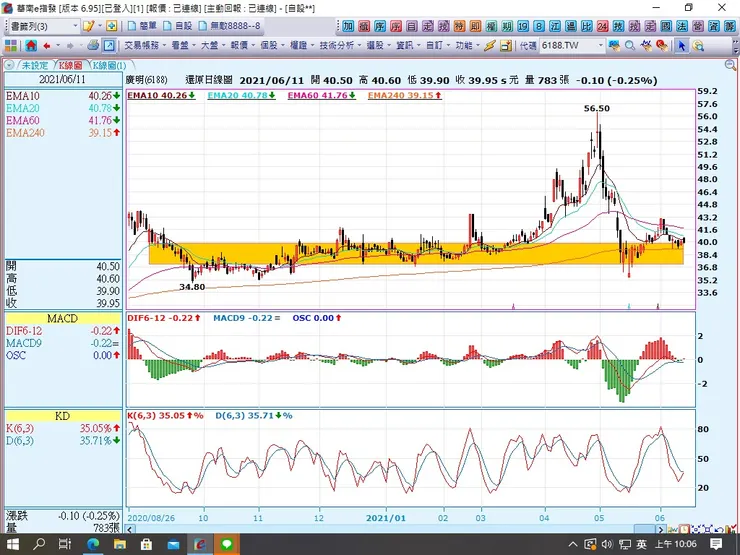Click the chart horizontal scrollbar thumb
Viewport: 740px width, 555px height.
644,530
